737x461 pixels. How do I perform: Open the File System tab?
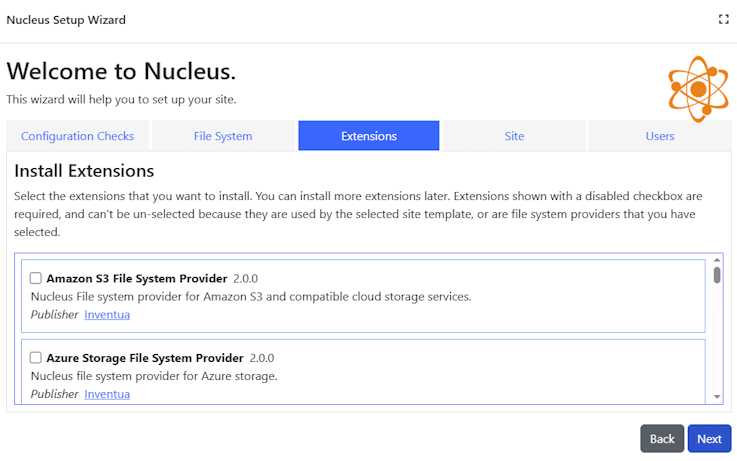(x=223, y=136)
